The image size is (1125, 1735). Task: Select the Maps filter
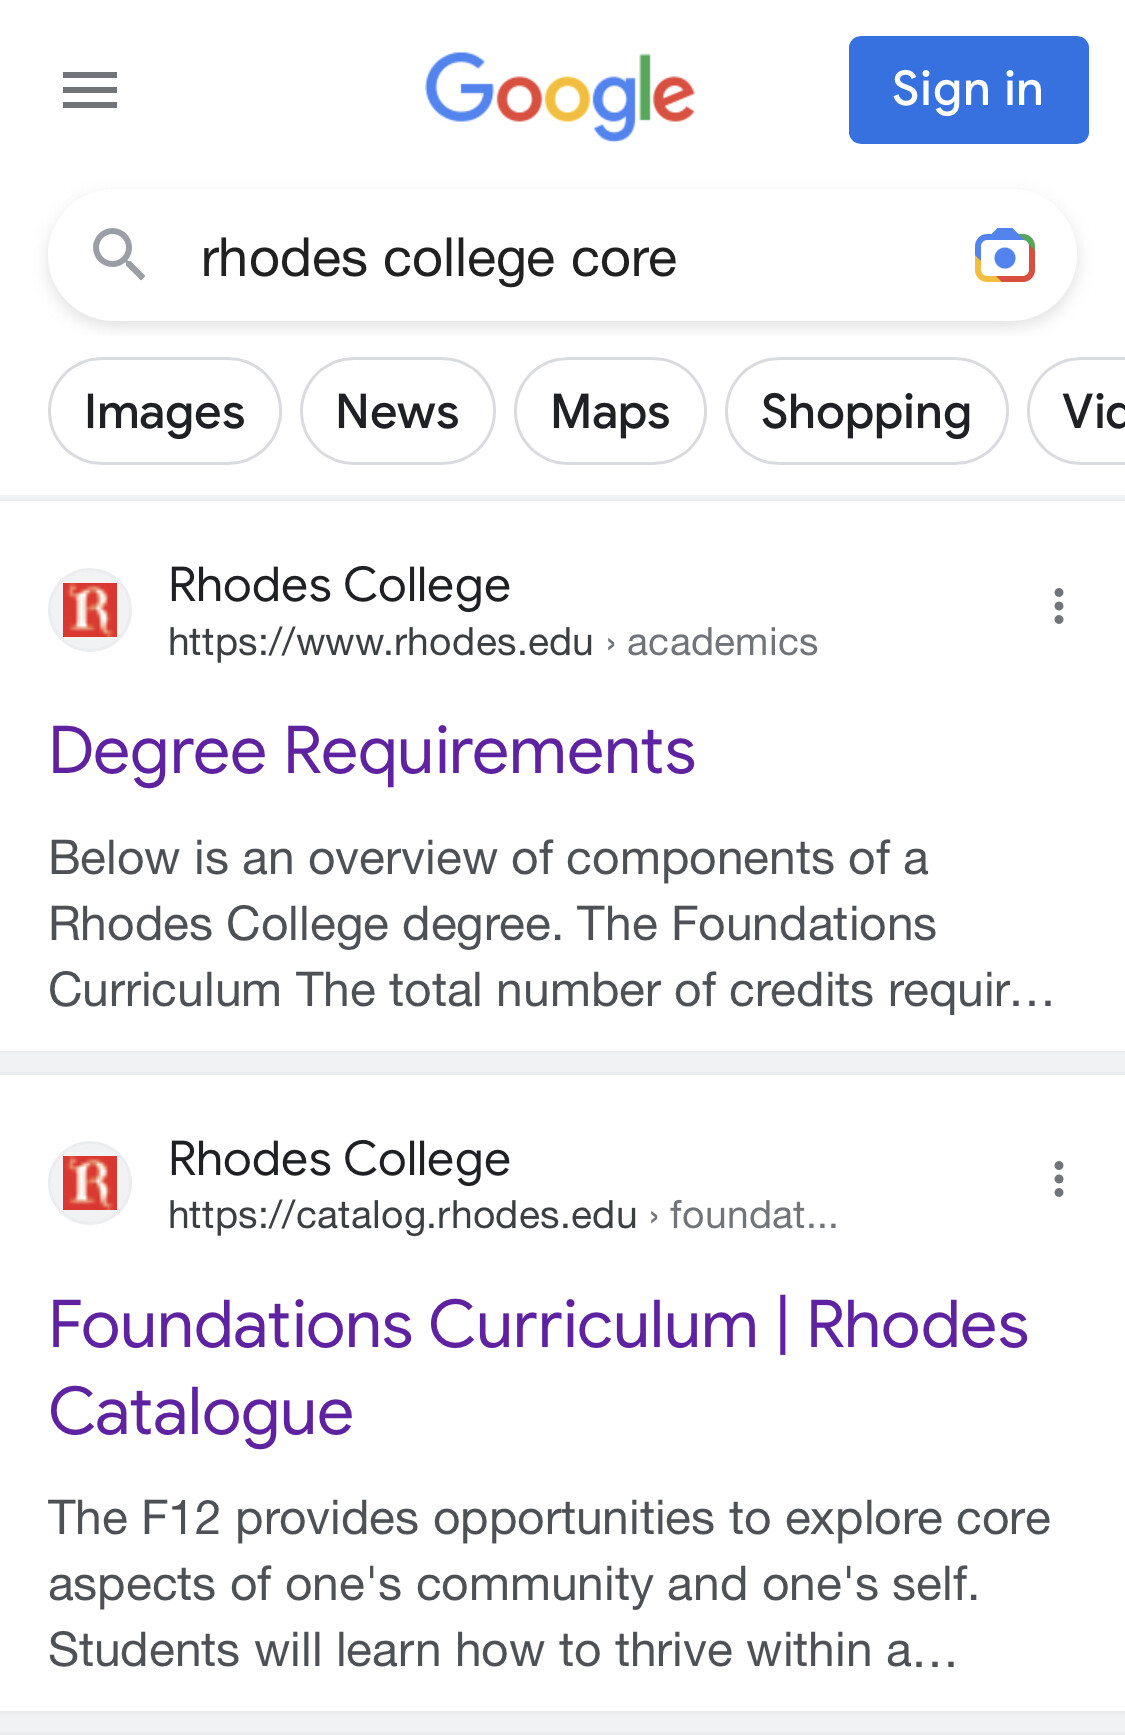(x=610, y=411)
